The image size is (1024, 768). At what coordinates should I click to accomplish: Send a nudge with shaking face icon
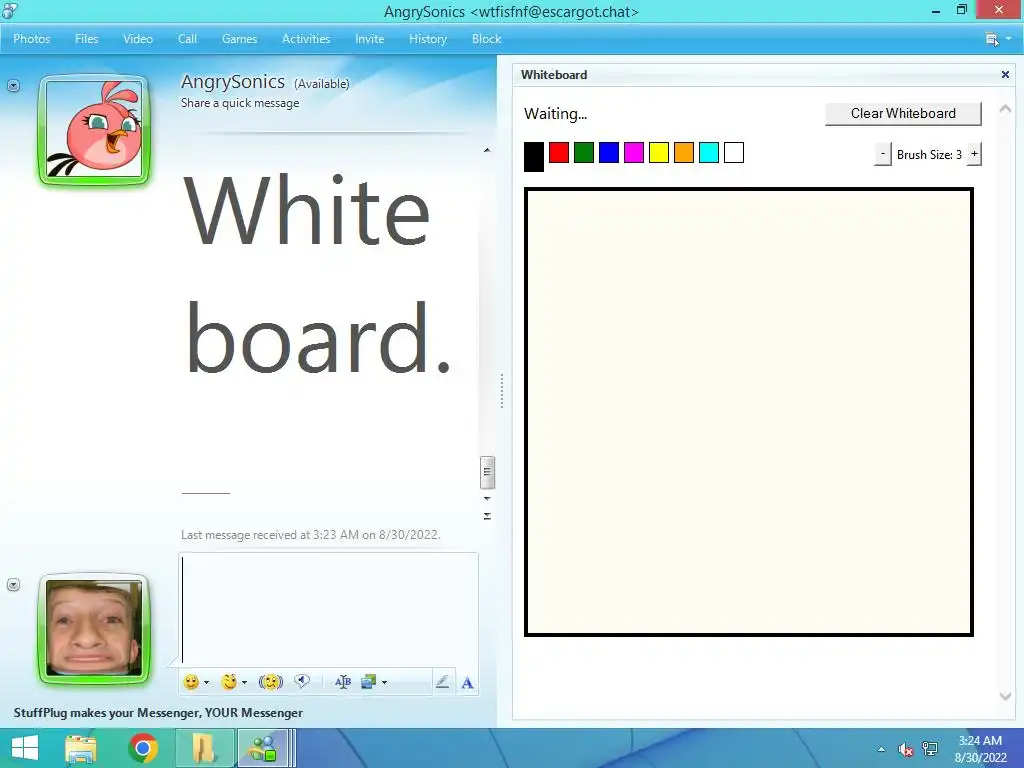270,682
